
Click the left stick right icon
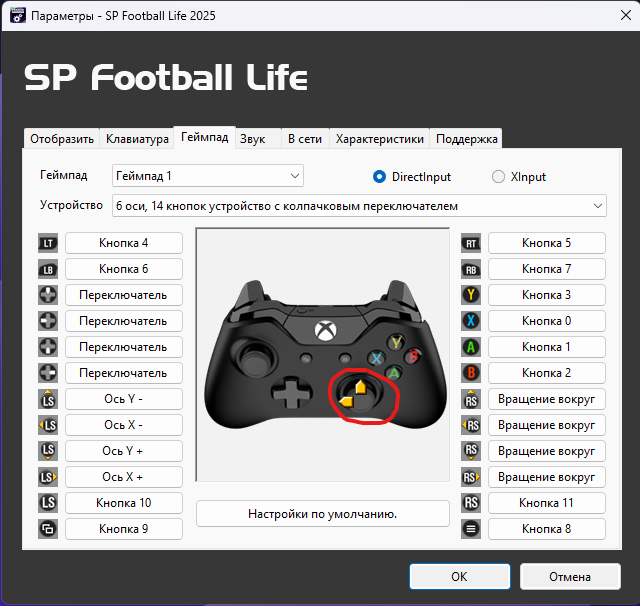48,477
